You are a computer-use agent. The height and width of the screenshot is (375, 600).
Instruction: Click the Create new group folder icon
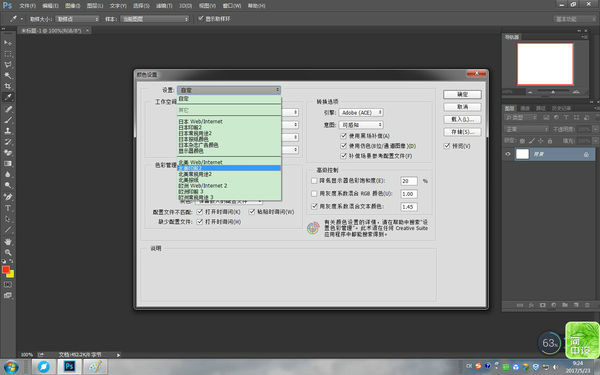(565, 305)
